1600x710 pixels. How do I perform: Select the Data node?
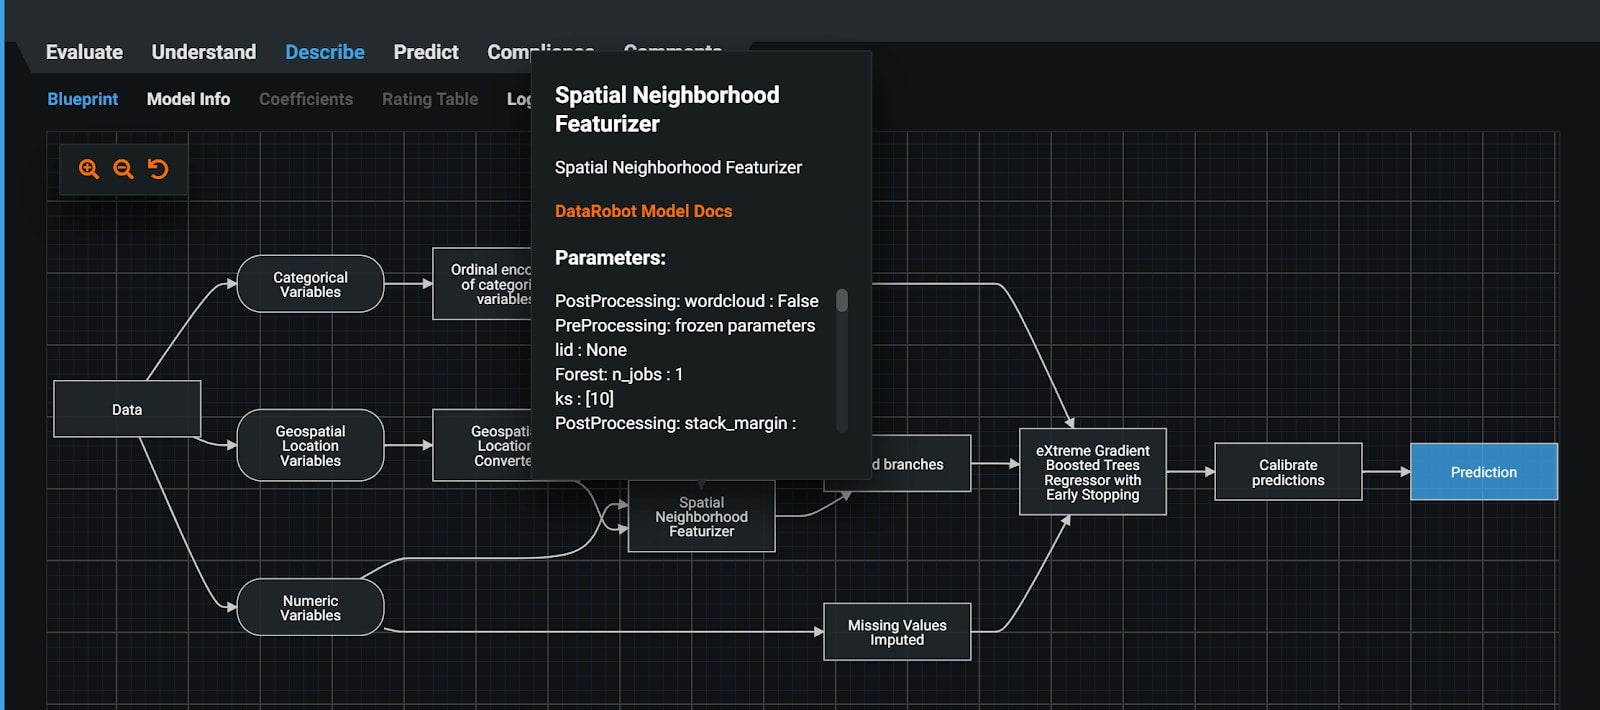point(127,409)
